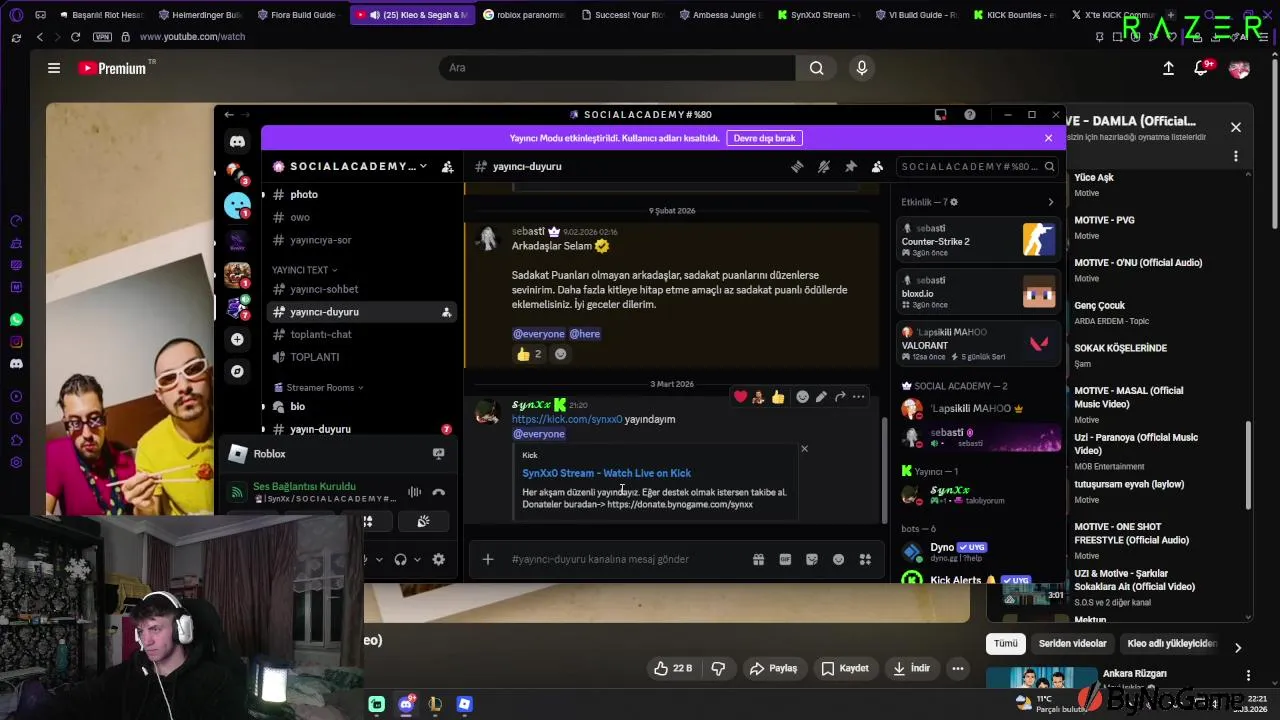1280x720 pixels.
Task: Add heart reaction to SynXx message
Action: click(740, 397)
